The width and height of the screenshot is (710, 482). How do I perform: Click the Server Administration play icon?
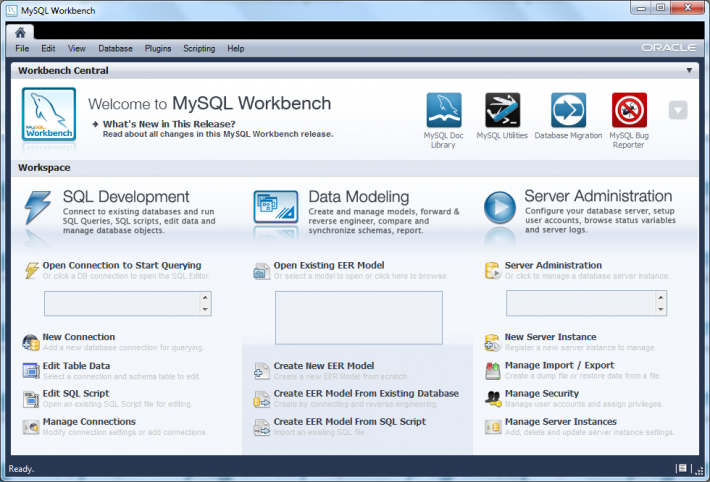point(499,207)
